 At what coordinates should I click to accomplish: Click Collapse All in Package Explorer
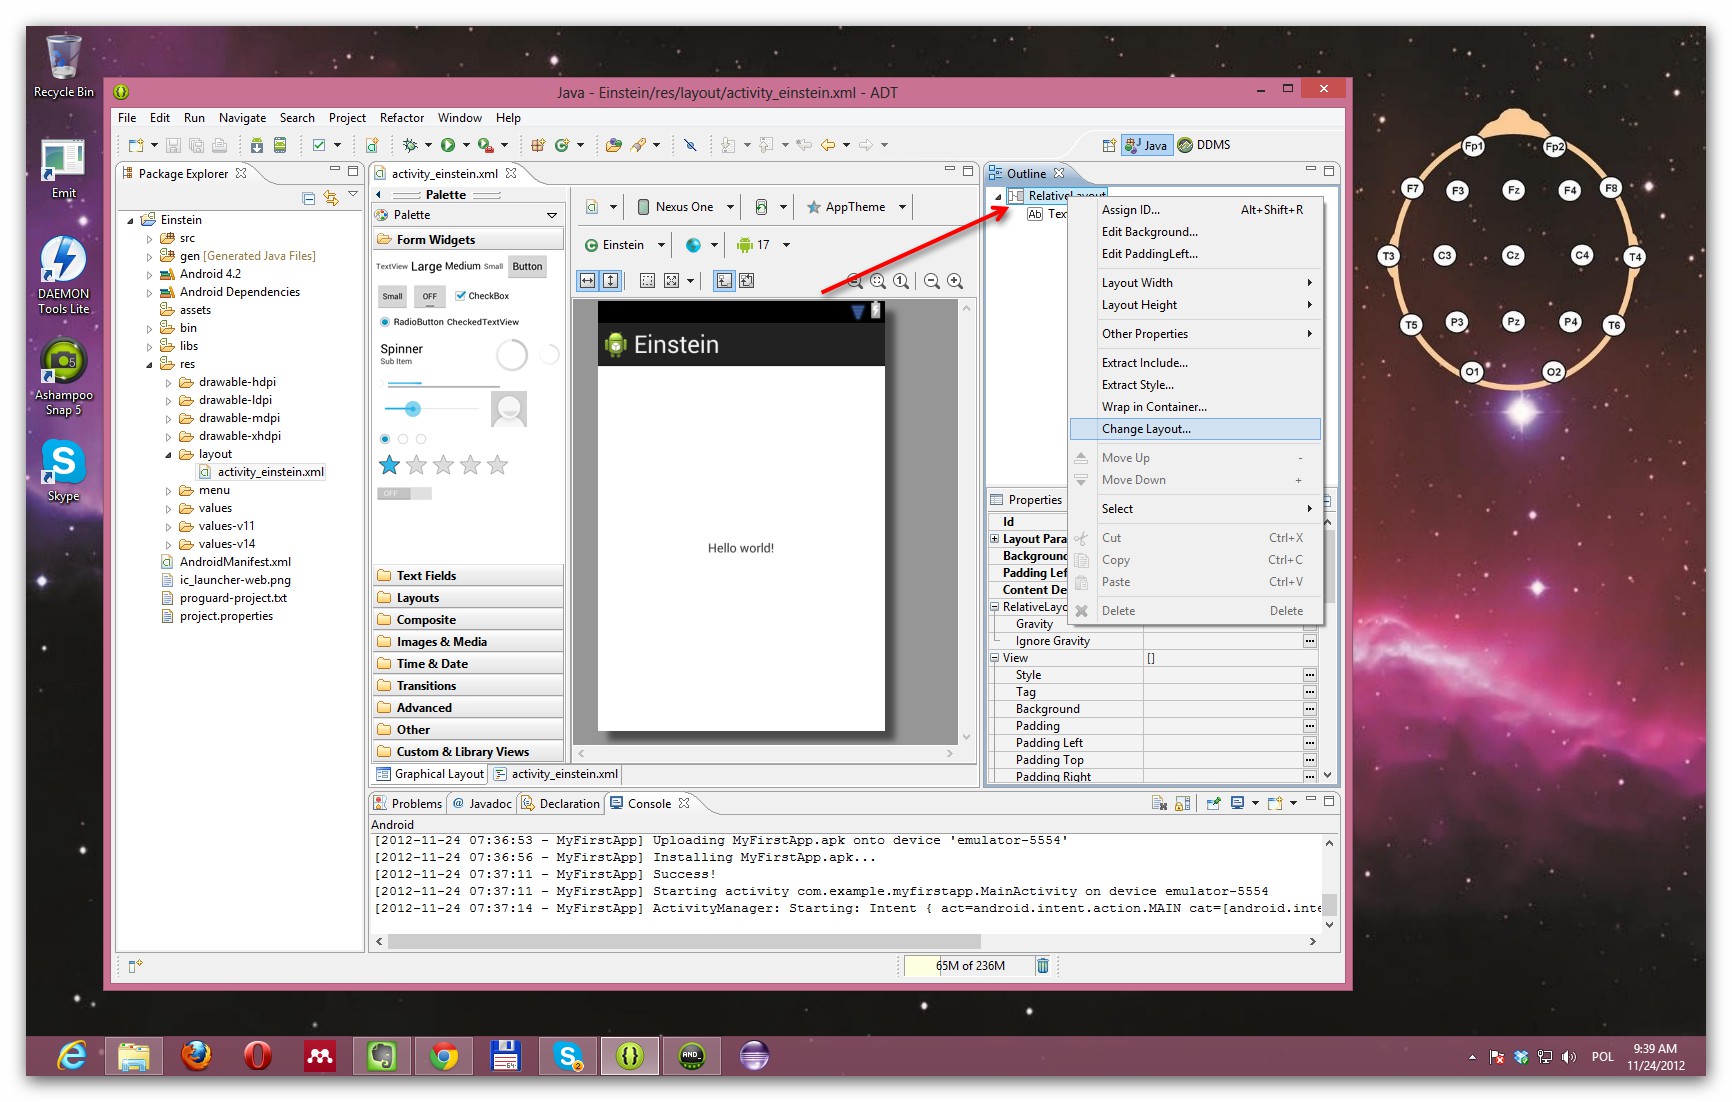[308, 198]
